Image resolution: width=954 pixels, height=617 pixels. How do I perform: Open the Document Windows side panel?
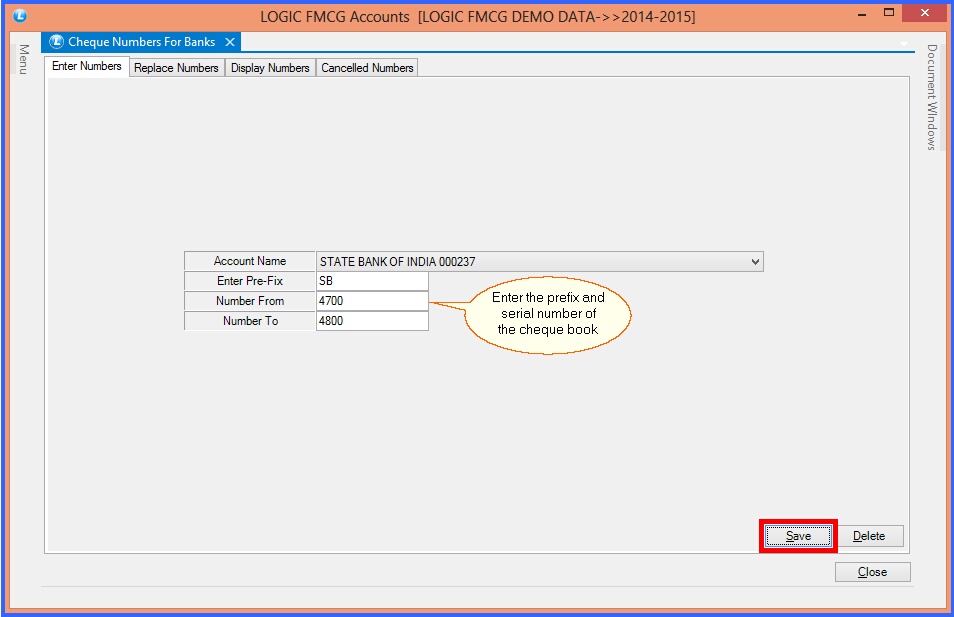point(931,97)
